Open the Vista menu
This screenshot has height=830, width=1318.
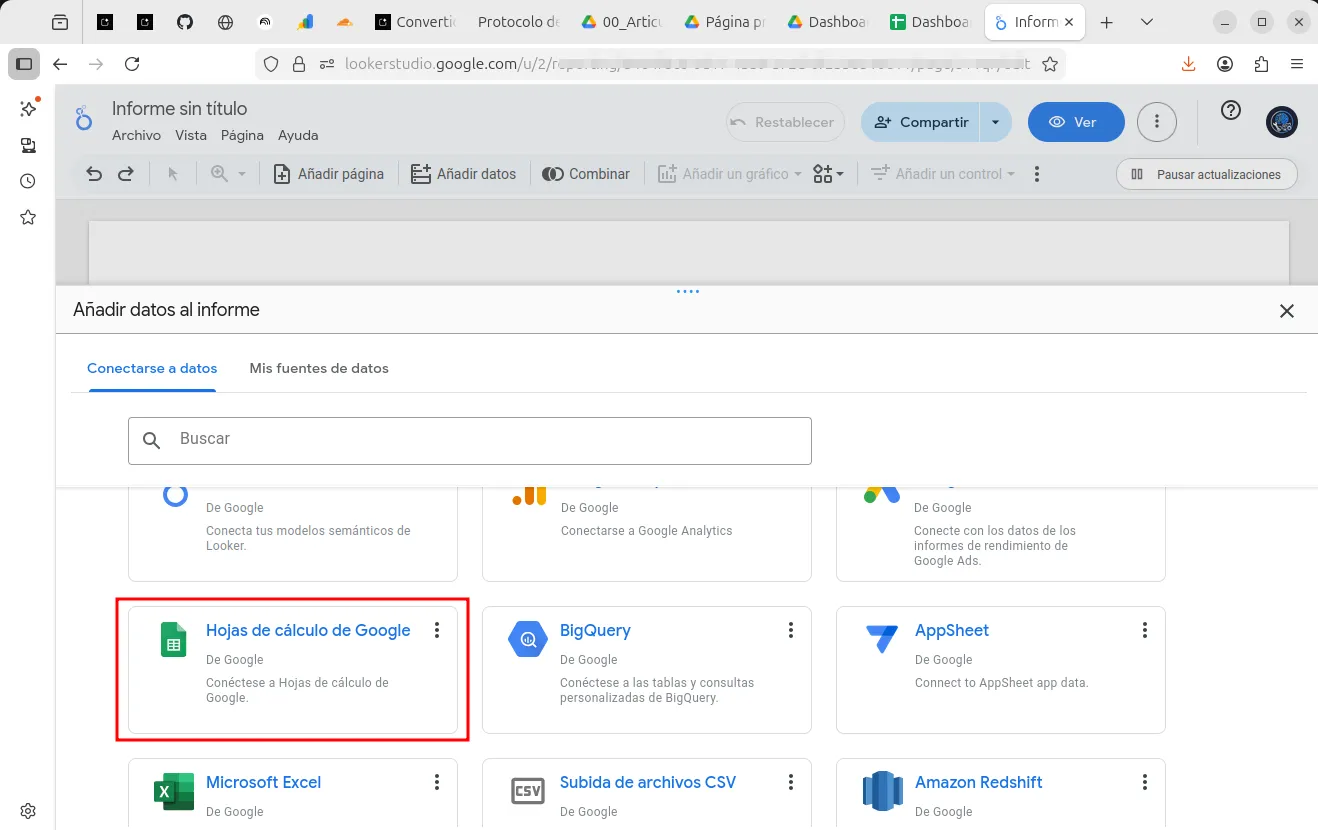(191, 135)
